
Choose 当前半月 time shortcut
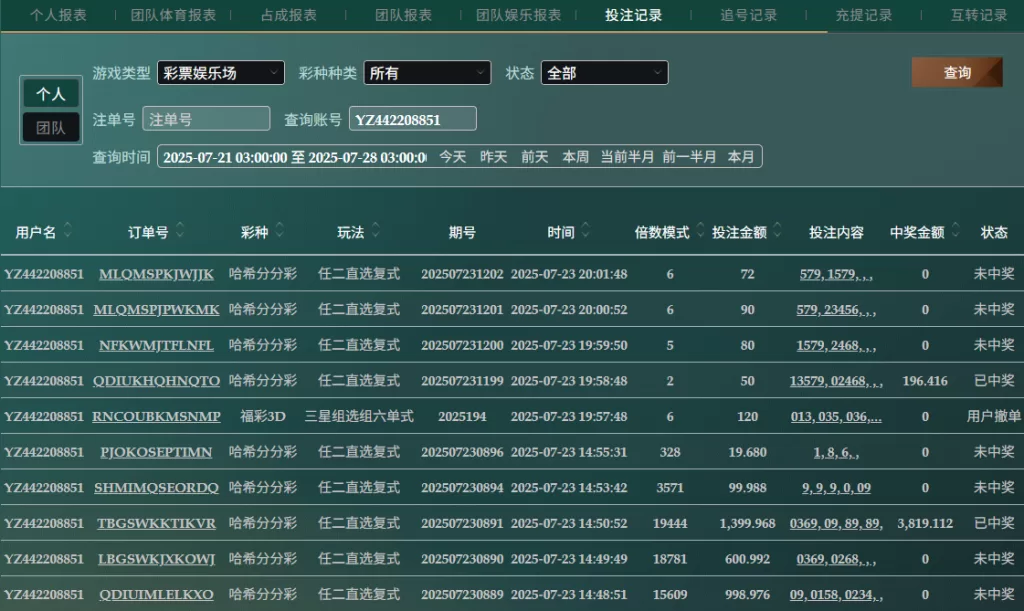(627, 157)
